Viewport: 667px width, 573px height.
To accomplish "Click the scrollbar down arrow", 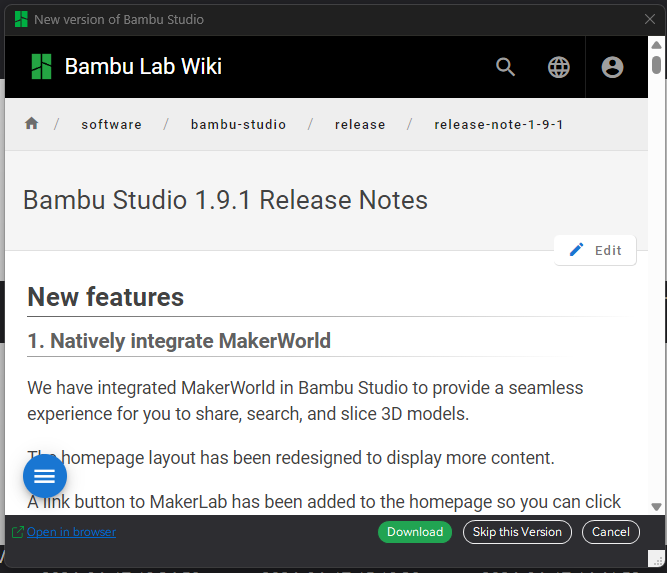I will 656,507.
